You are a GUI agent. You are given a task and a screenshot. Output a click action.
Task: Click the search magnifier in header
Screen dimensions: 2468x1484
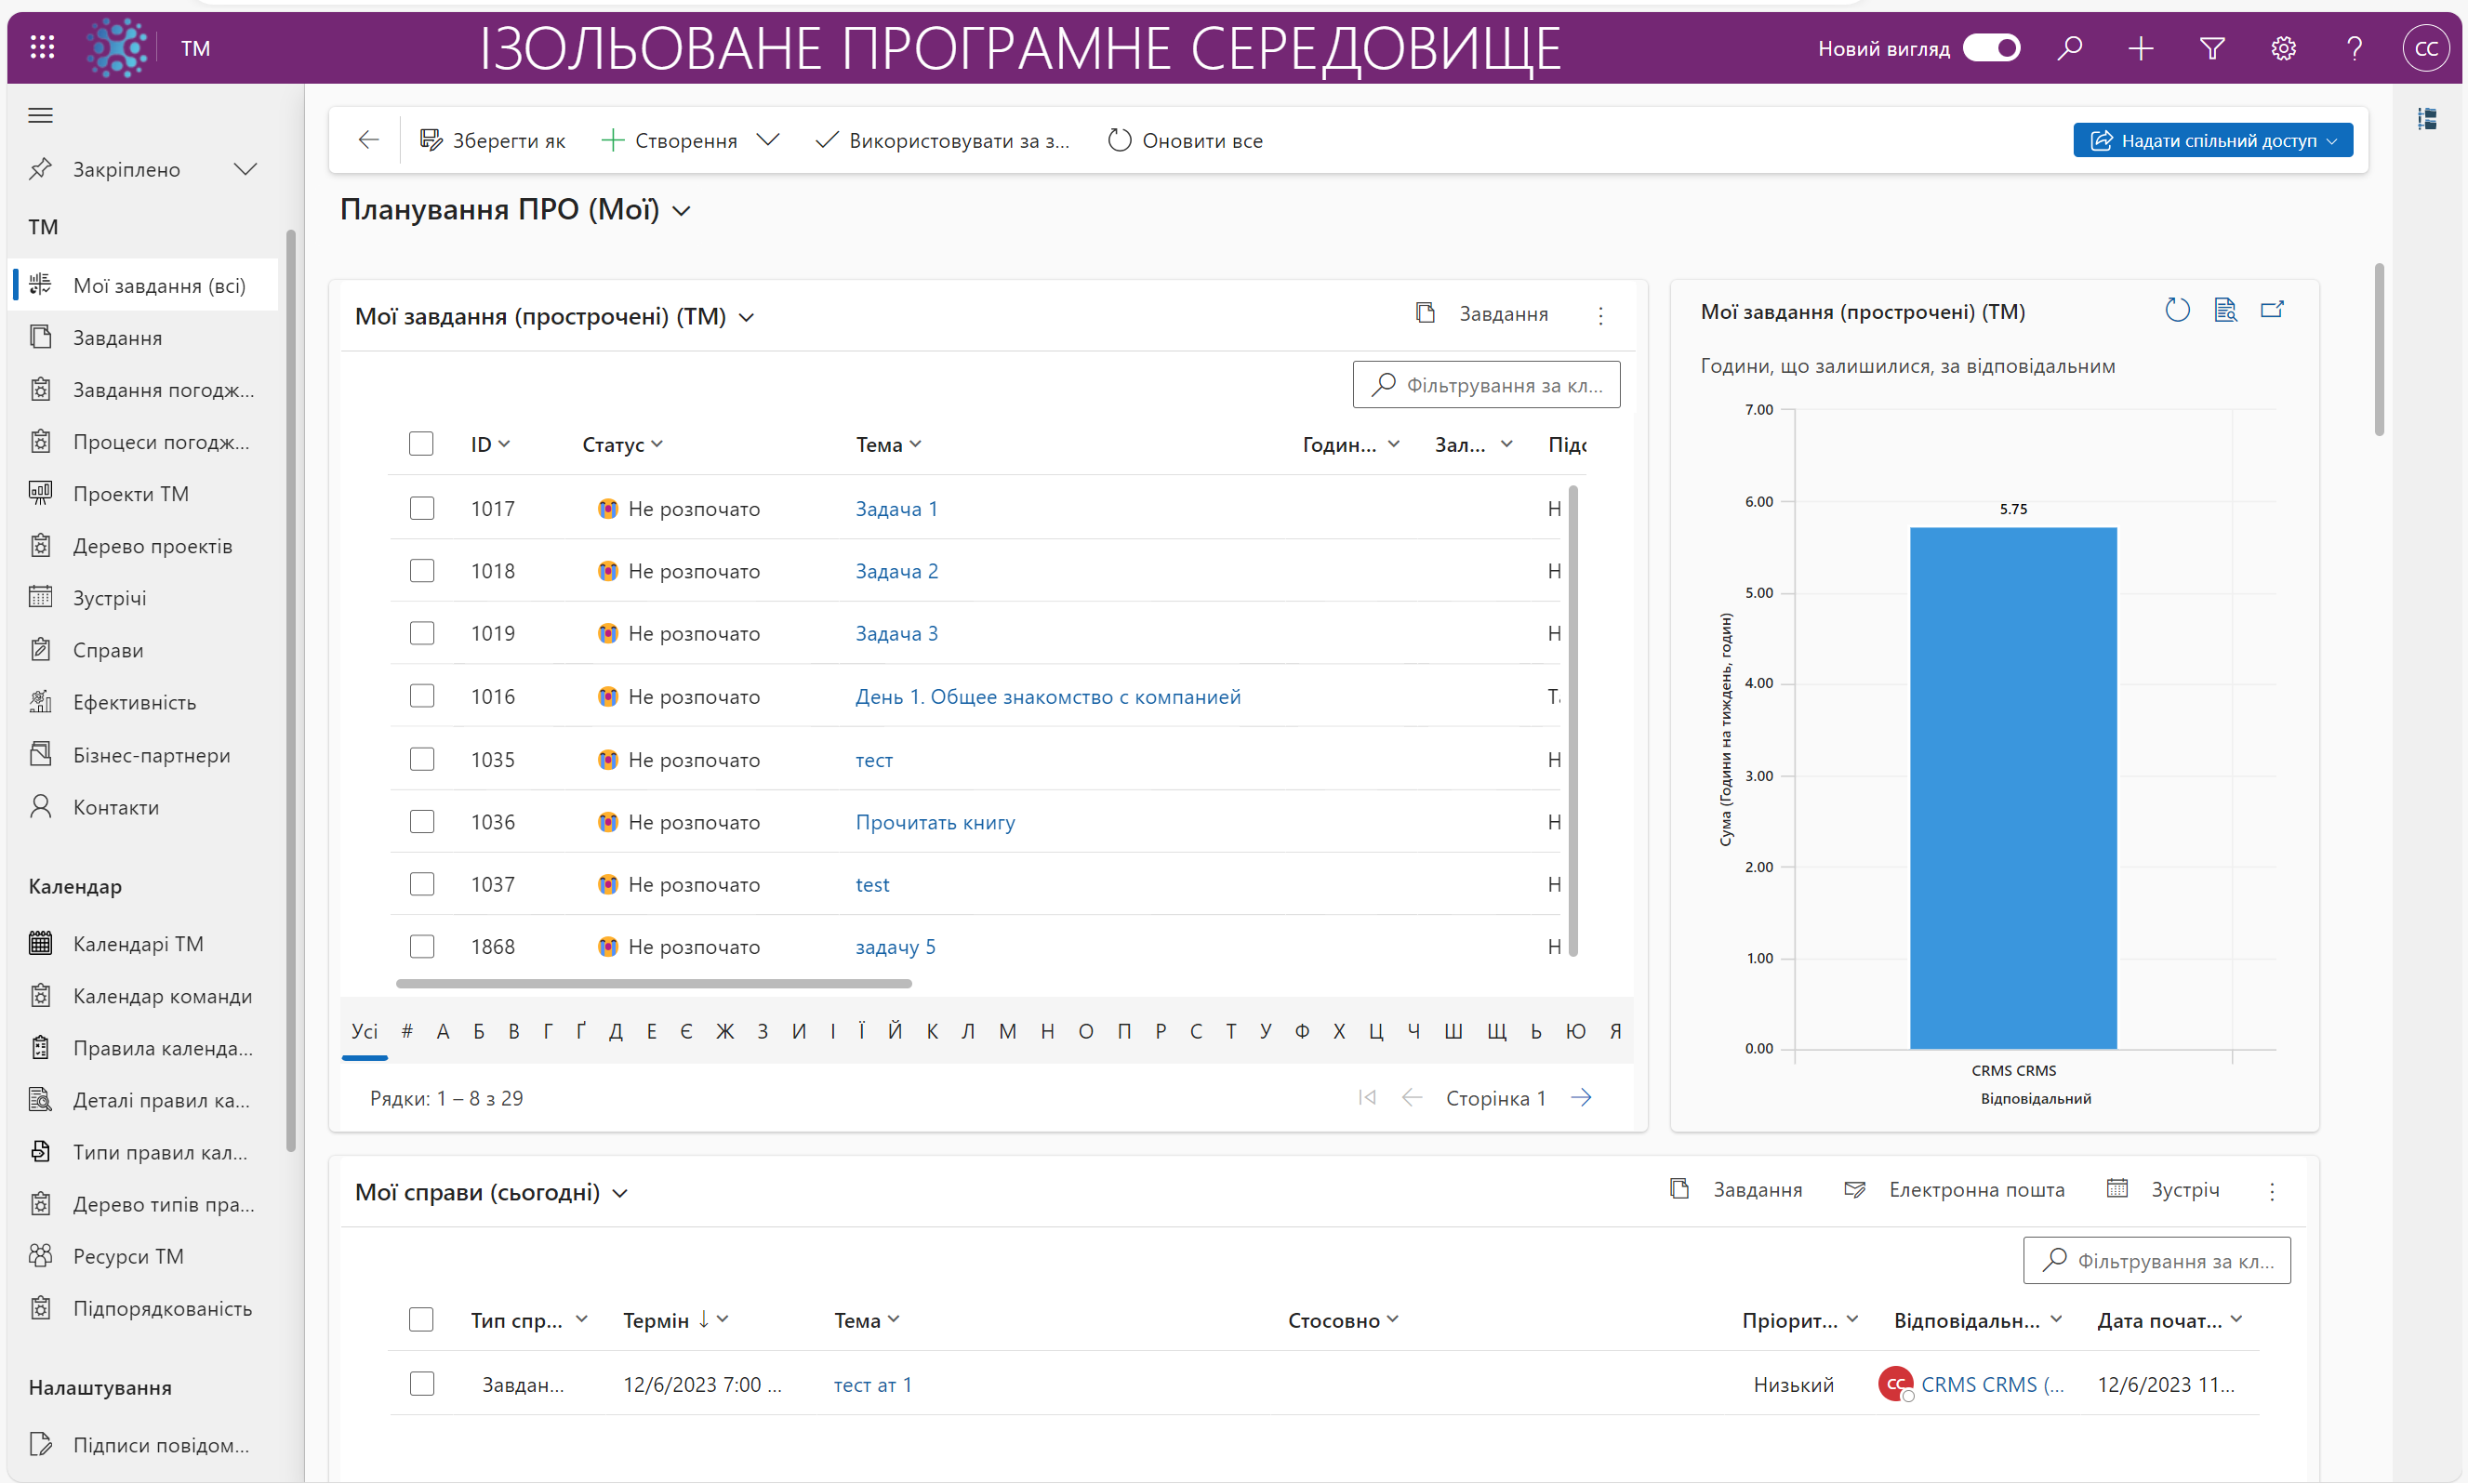tap(2070, 47)
